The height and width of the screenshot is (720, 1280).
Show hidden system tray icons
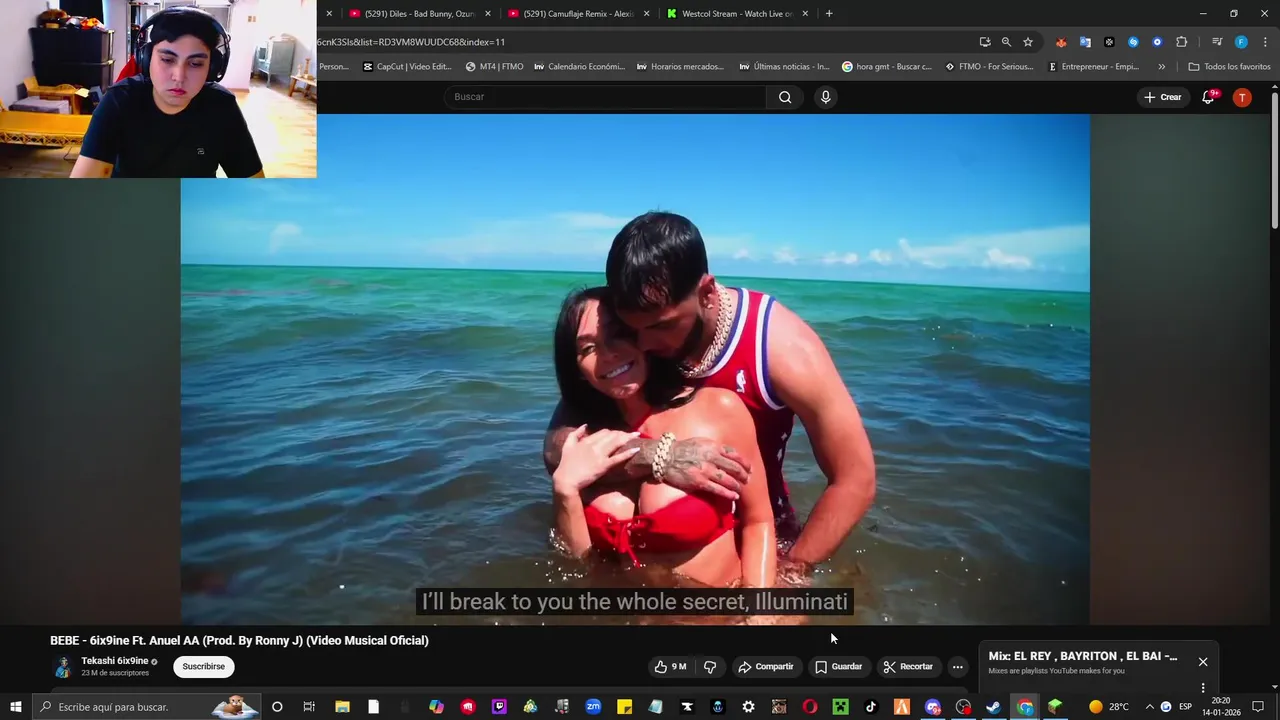pos(1149,707)
